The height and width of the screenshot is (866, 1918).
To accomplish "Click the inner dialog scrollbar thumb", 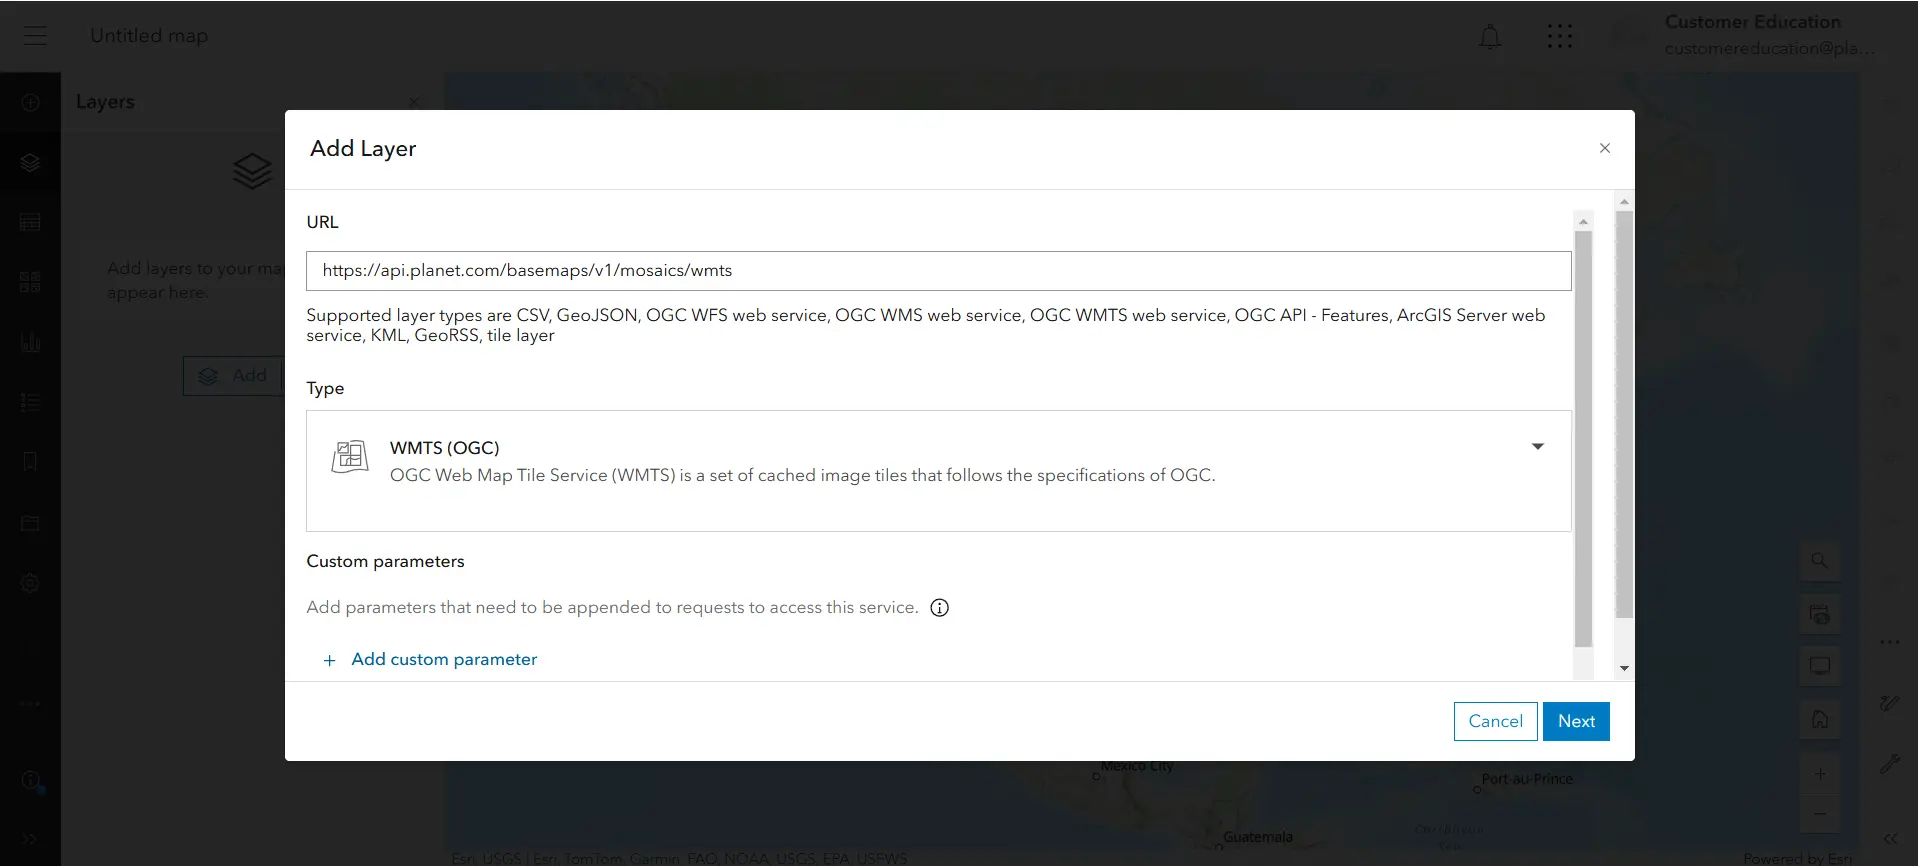I will click(1583, 439).
